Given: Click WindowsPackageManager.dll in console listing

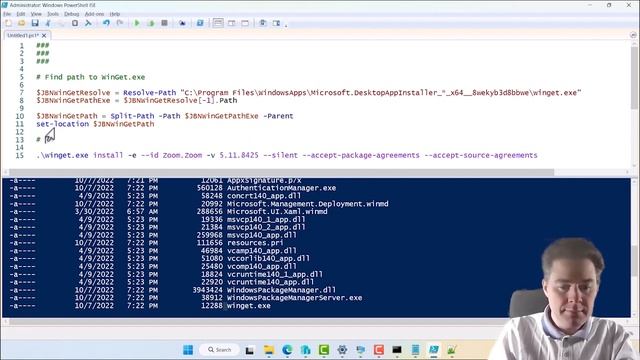Looking at the screenshot, I should coord(281,290).
